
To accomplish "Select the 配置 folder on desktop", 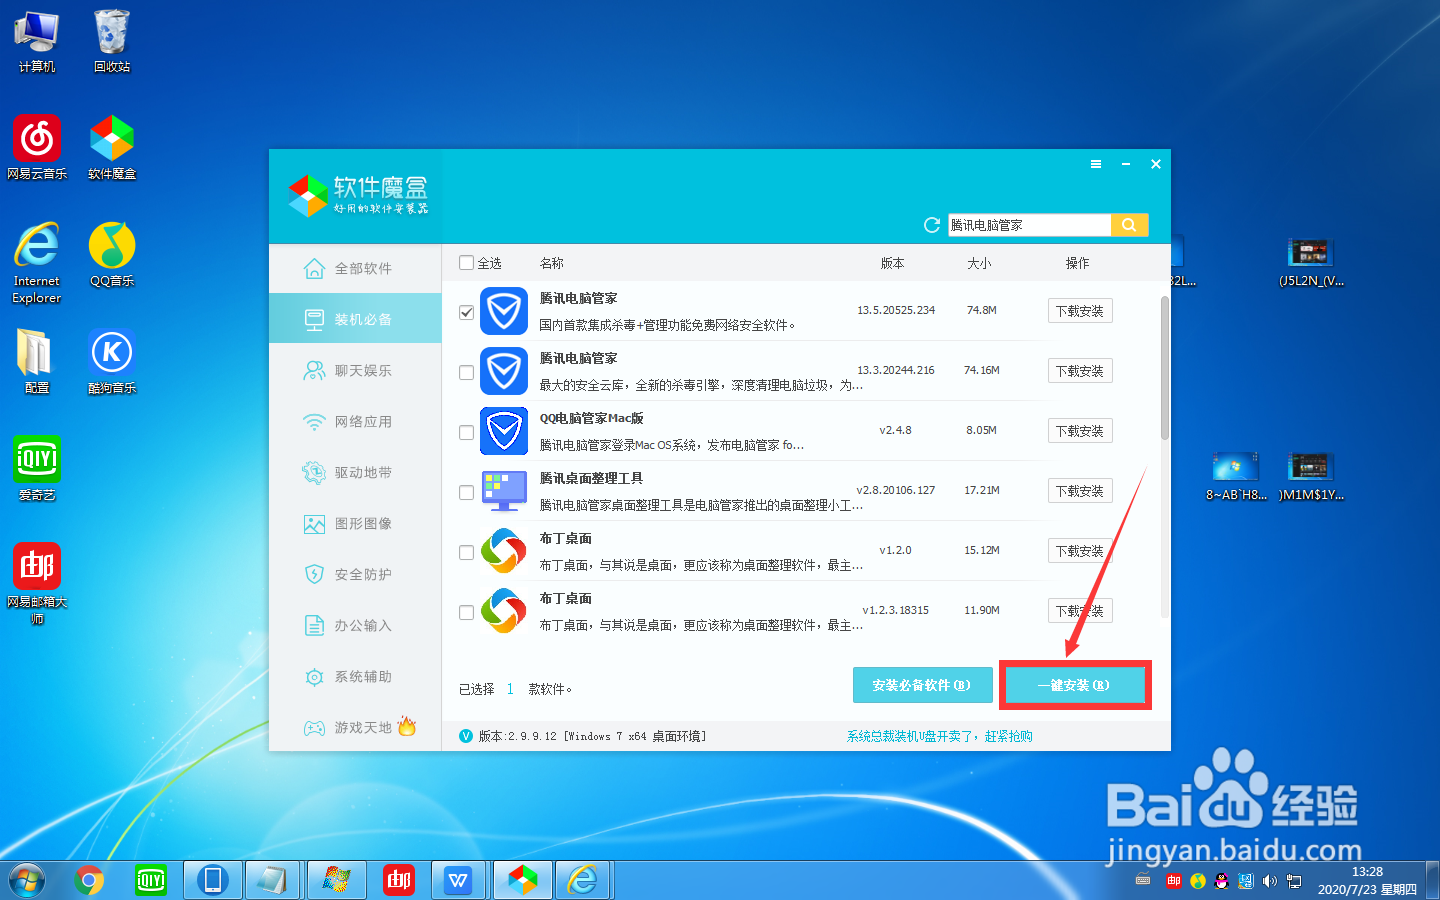I will point(37,361).
